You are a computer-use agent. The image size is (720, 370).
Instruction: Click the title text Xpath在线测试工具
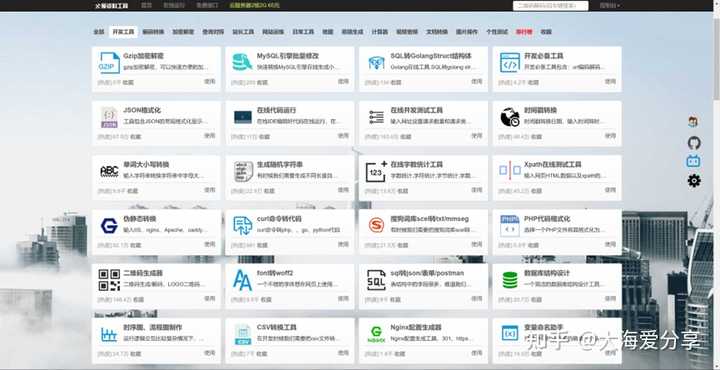click(x=553, y=164)
